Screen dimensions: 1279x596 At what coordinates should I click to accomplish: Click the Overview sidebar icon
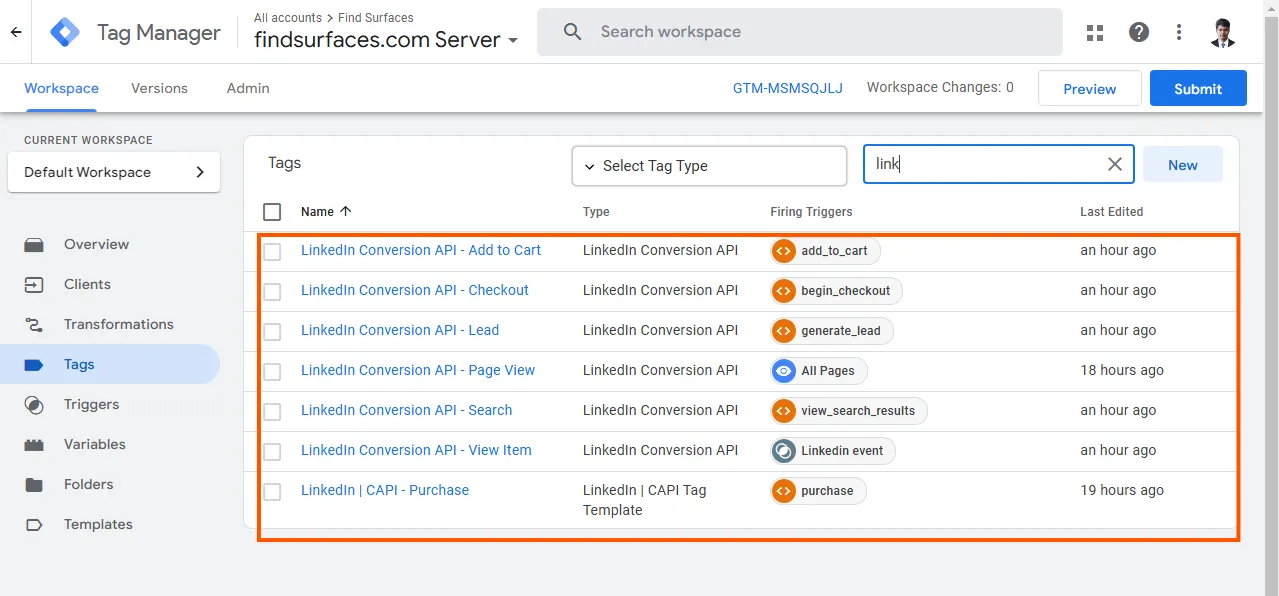(34, 244)
